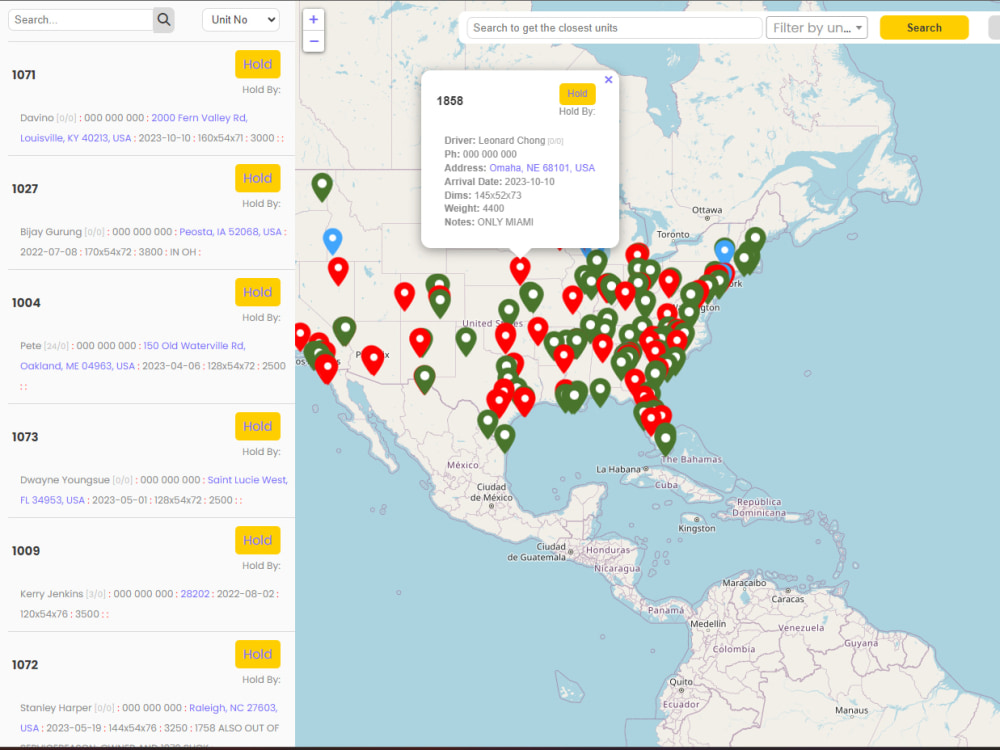Hold unit 1004

[x=258, y=292]
